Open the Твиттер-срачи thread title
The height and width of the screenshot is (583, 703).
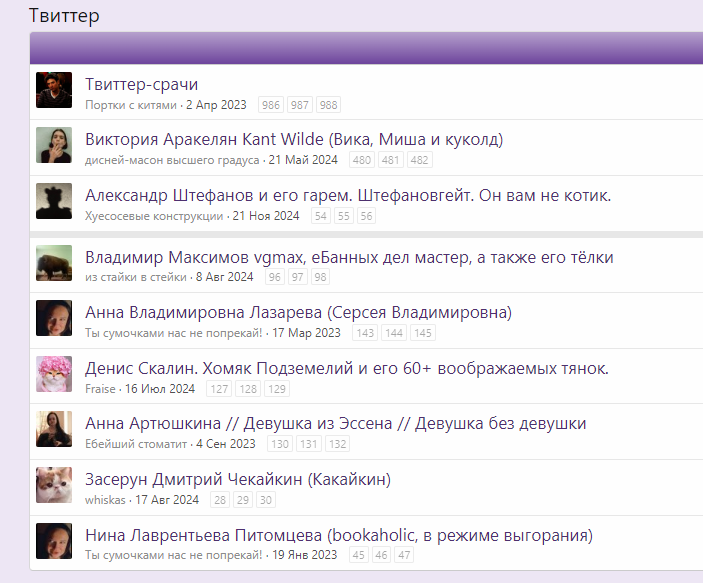[x=142, y=84]
